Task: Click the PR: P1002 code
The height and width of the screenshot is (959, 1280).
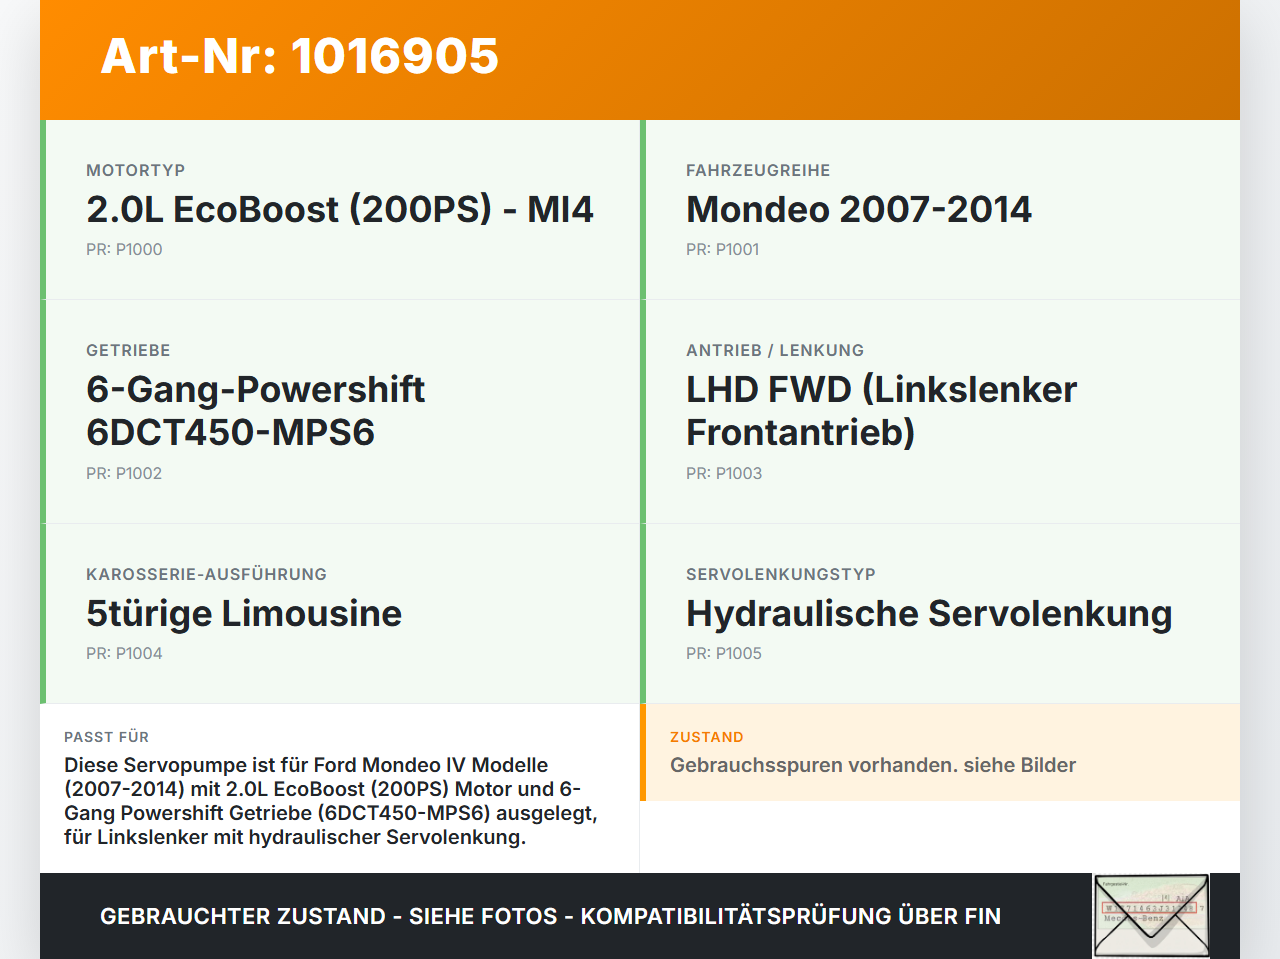Action: [124, 474]
